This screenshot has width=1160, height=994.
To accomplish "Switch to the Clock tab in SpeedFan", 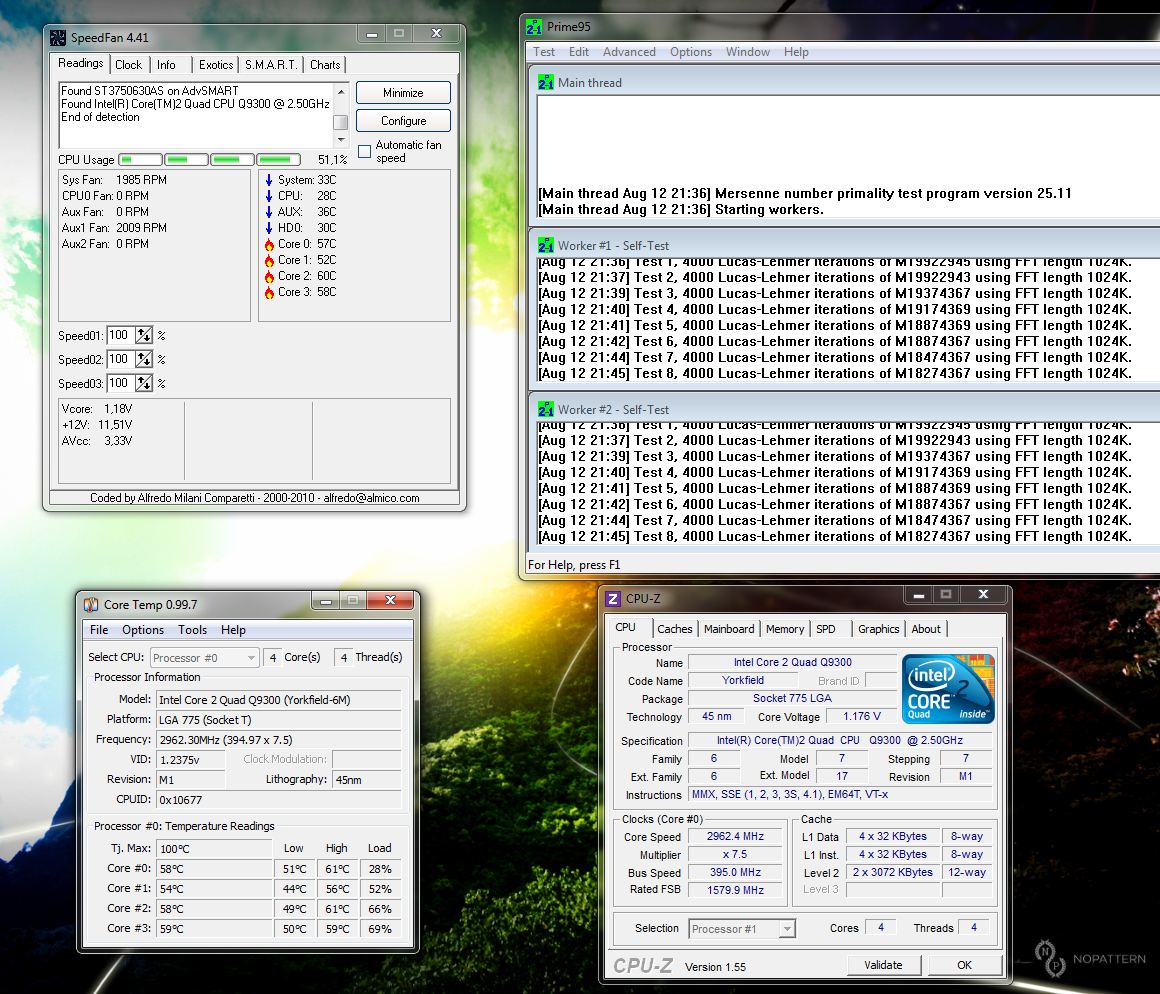I will tap(129, 64).
